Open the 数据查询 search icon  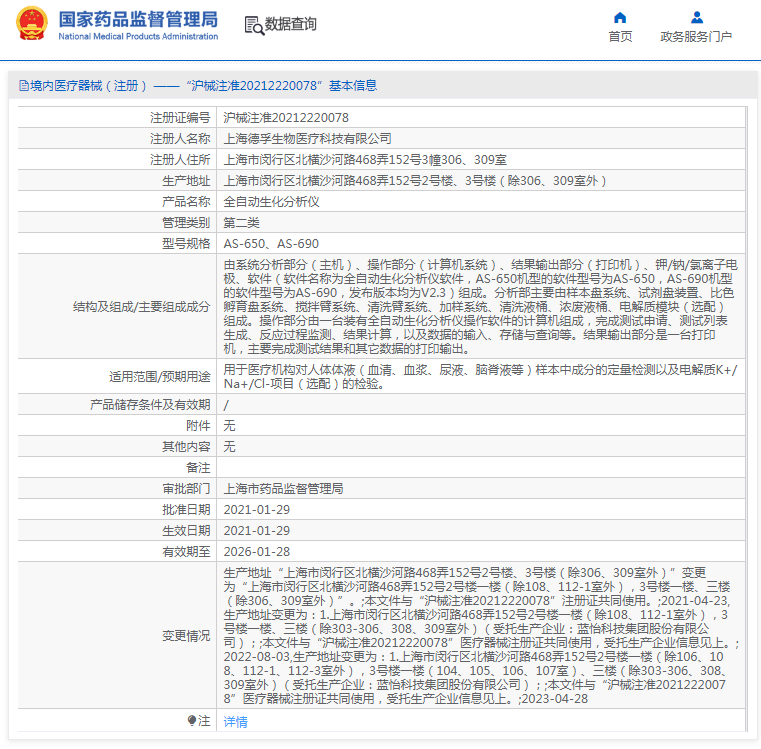click(254, 26)
